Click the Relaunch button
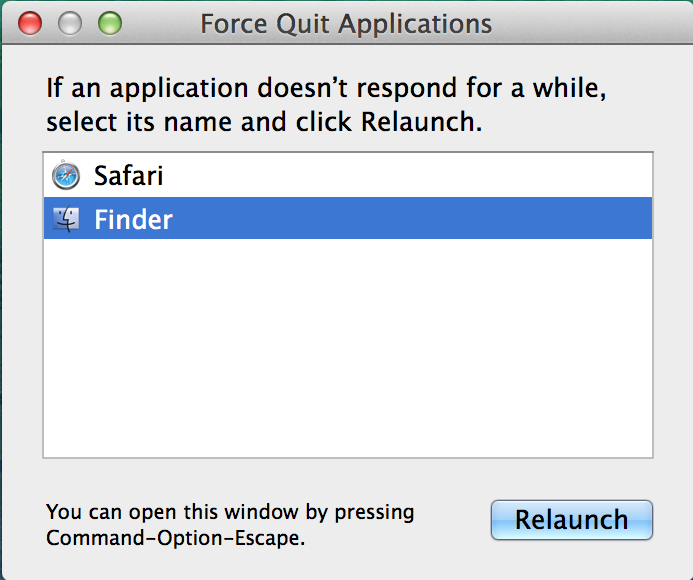Image resolution: width=693 pixels, height=580 pixels. (571, 520)
